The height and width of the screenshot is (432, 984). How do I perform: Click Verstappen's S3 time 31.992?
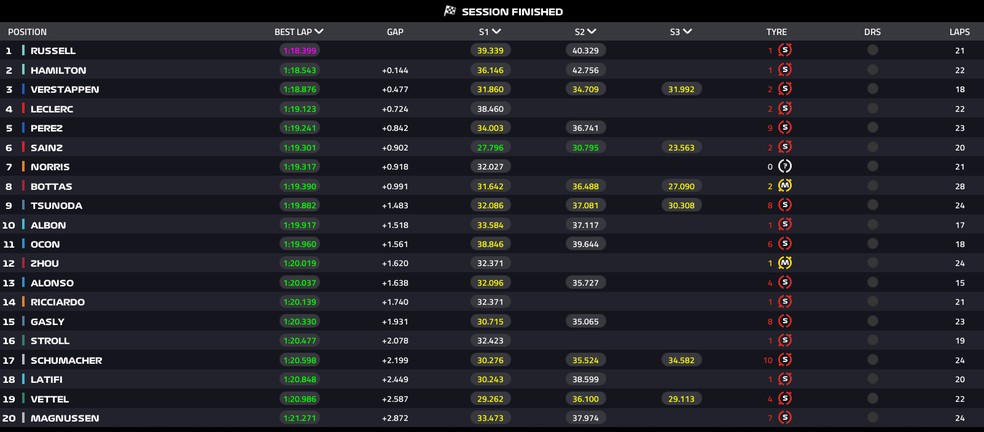[x=682, y=89]
